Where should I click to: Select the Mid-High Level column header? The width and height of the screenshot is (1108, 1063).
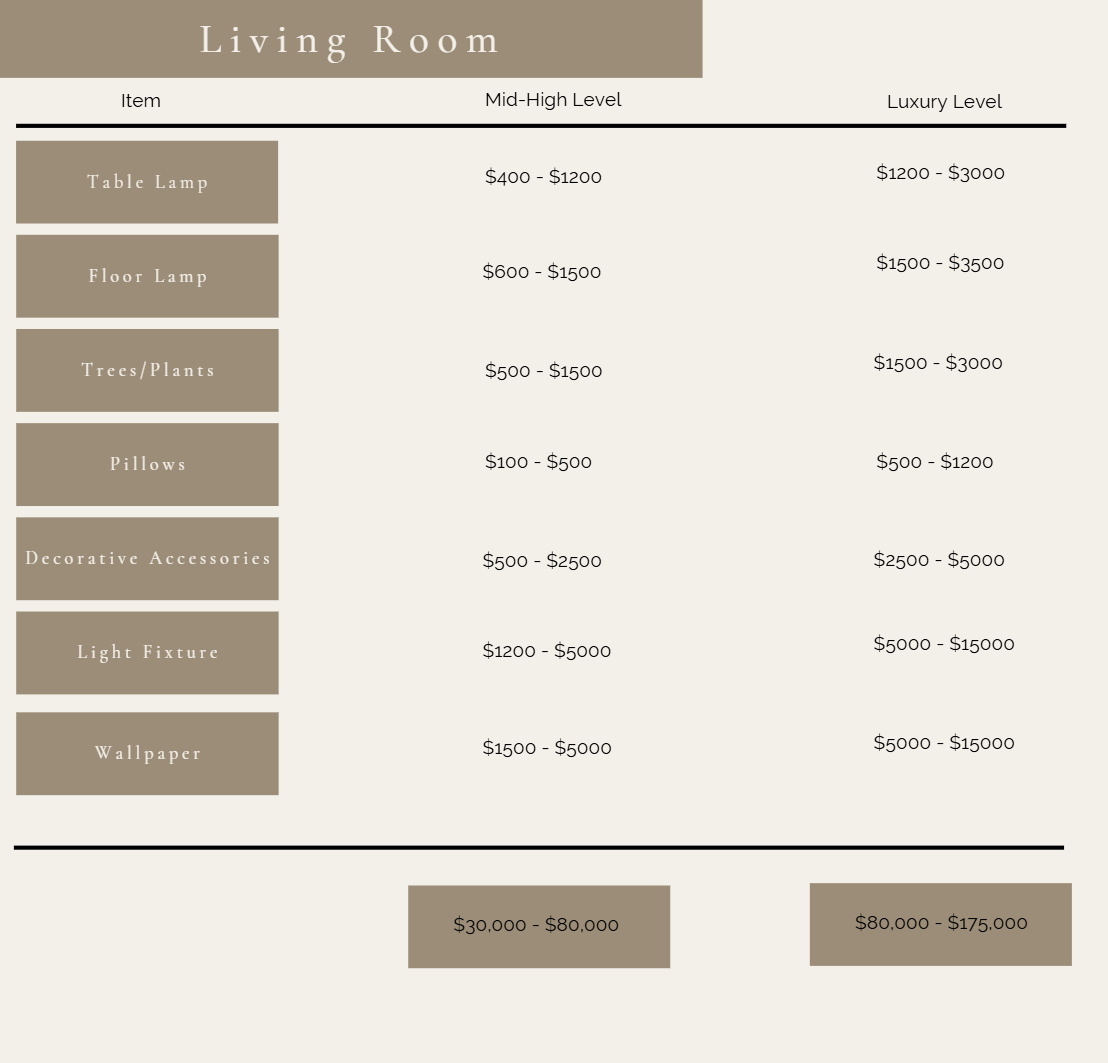coord(553,100)
